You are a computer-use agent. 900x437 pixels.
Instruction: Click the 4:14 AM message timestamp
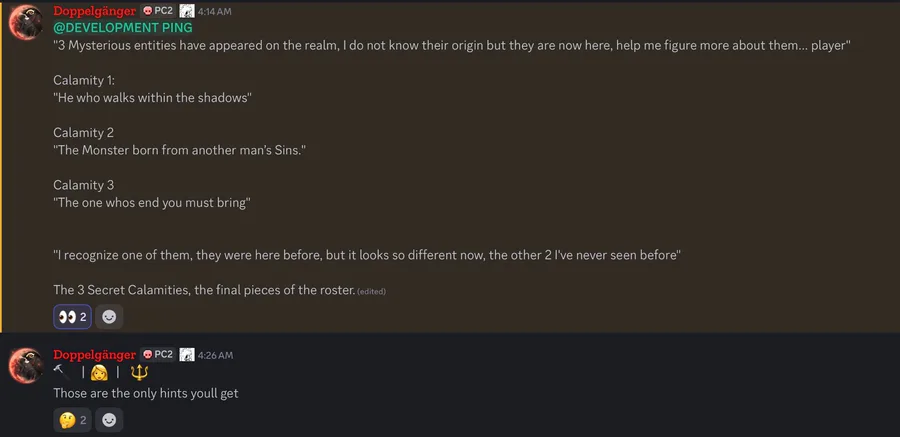coord(216,11)
